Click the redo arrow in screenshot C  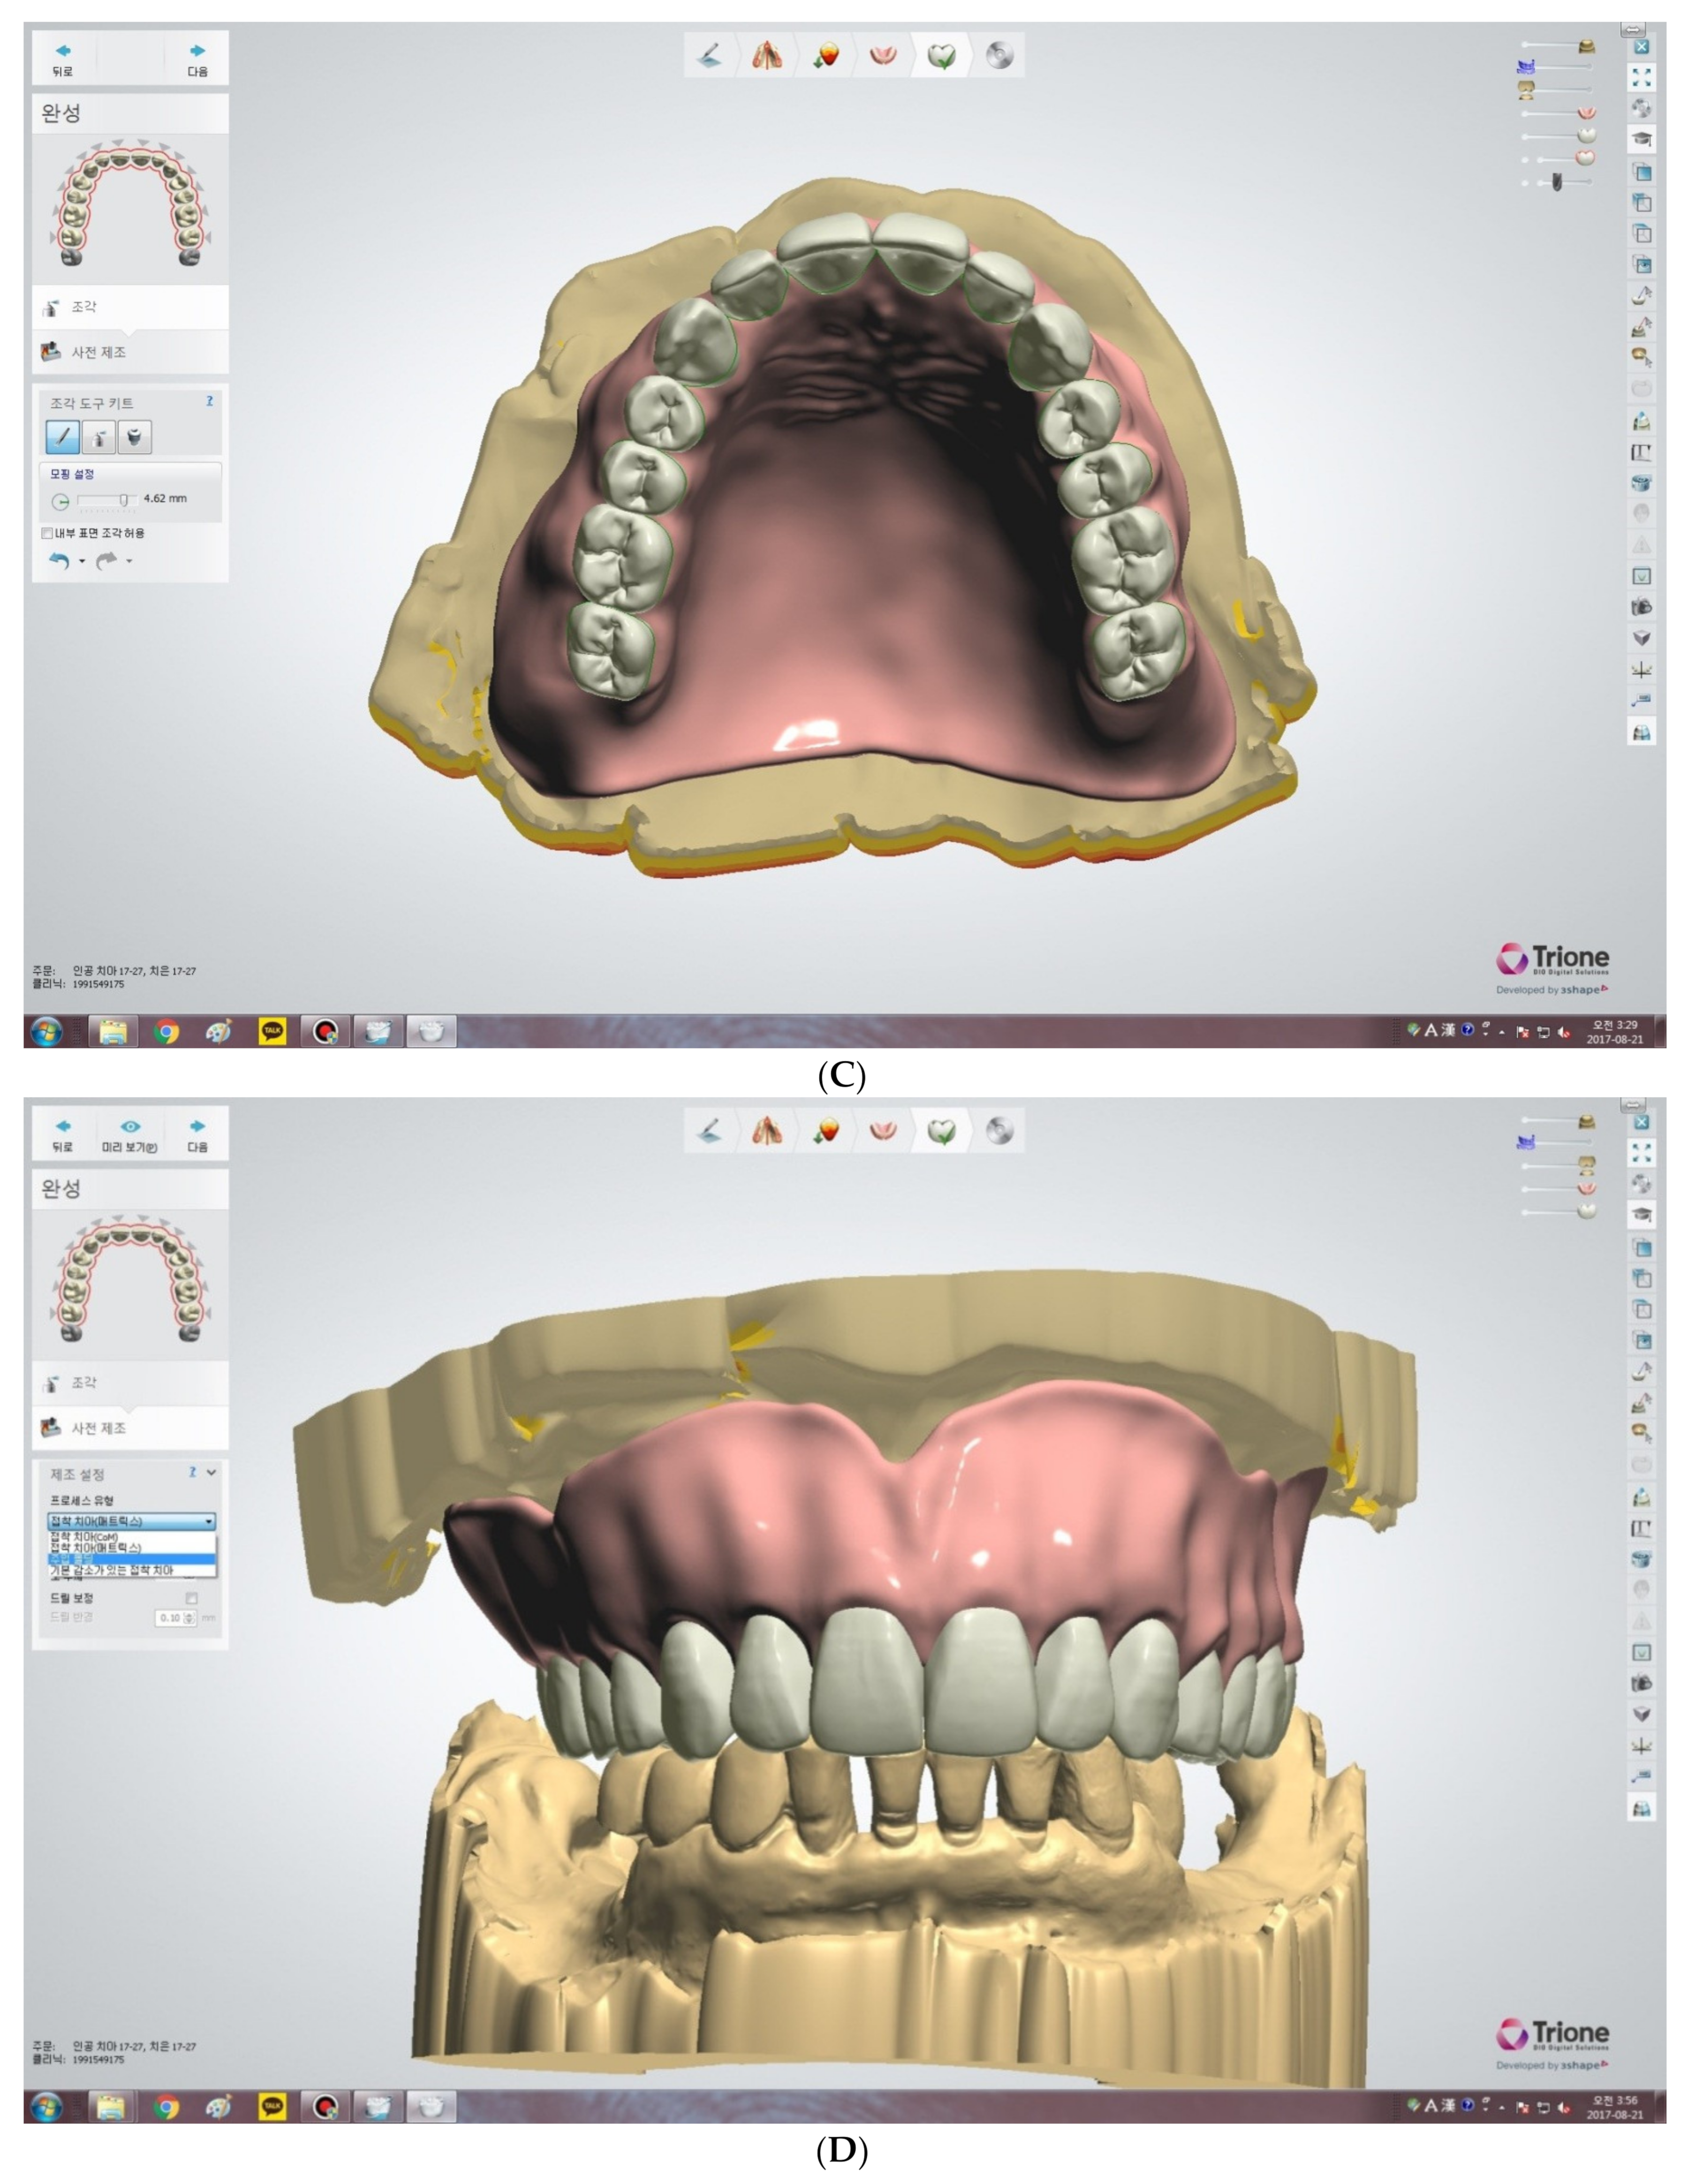(x=106, y=561)
